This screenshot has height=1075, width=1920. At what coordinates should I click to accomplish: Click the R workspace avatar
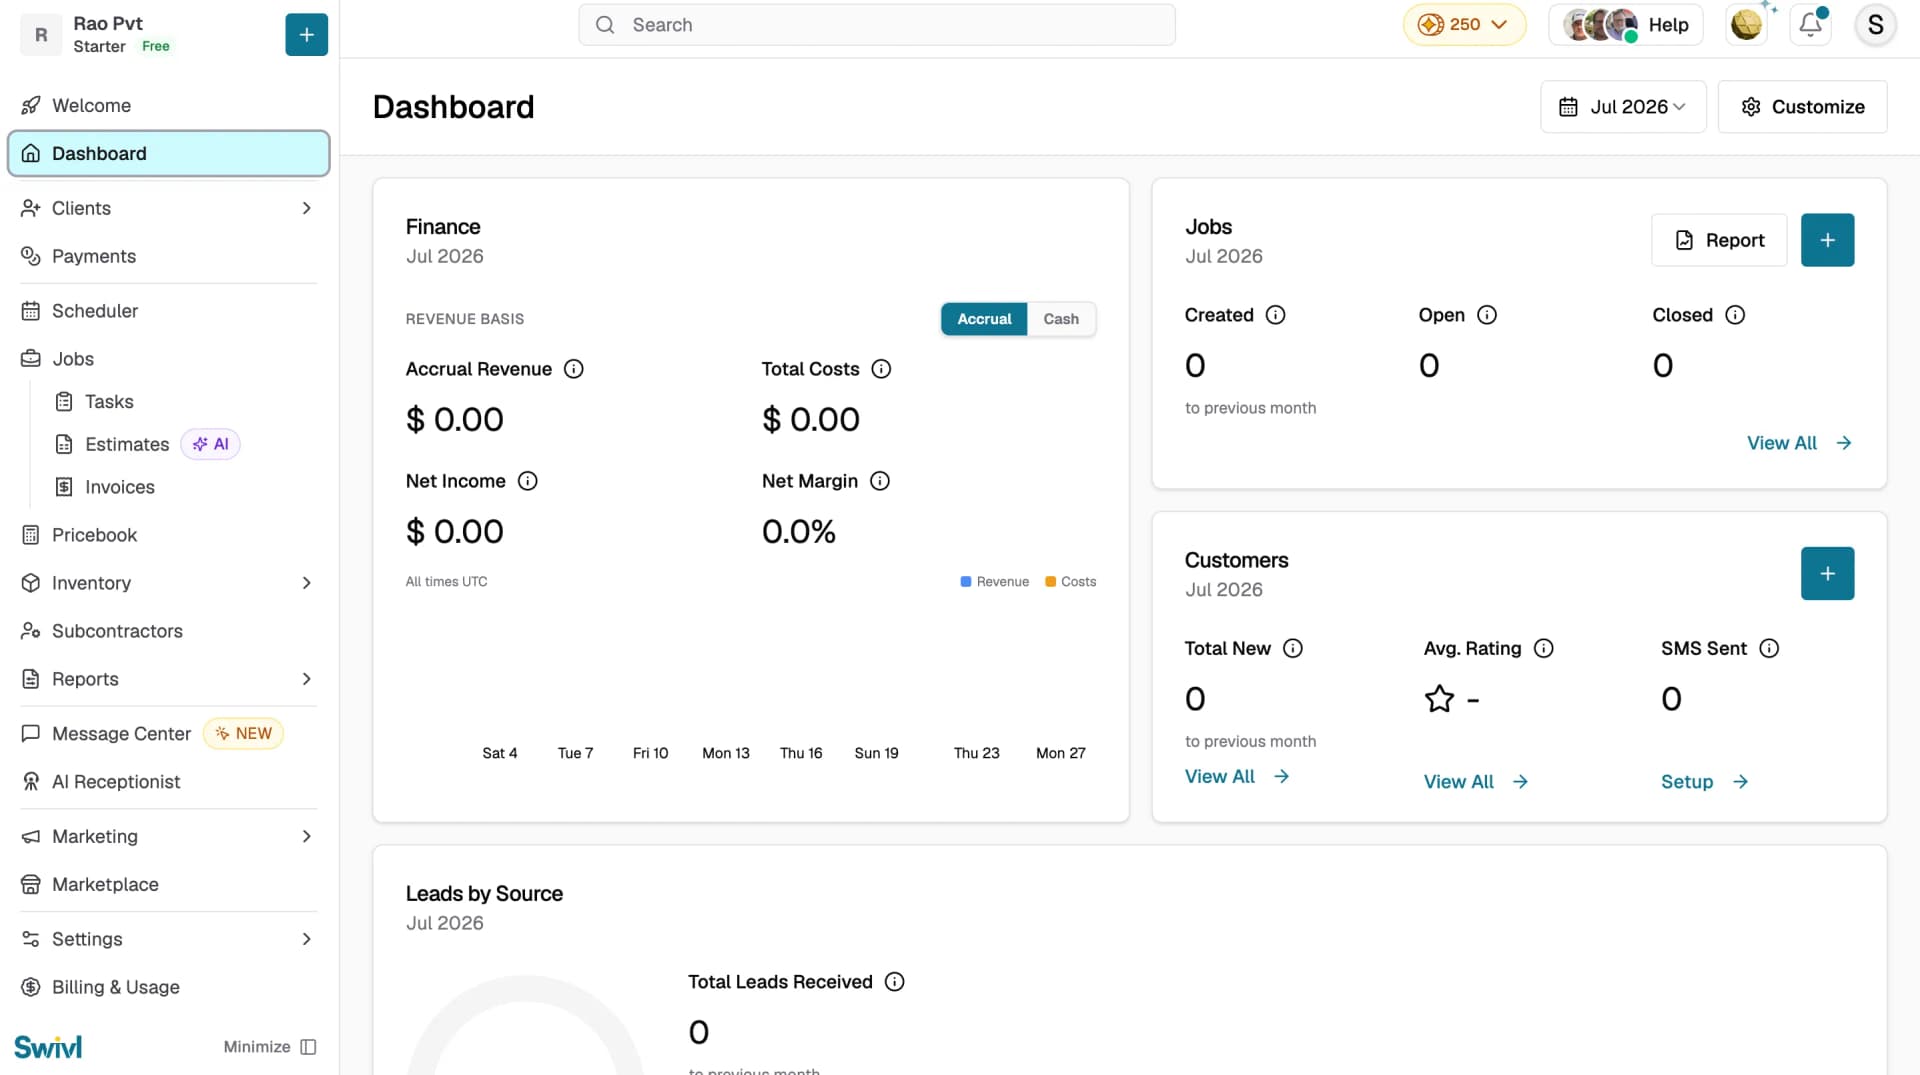(41, 35)
